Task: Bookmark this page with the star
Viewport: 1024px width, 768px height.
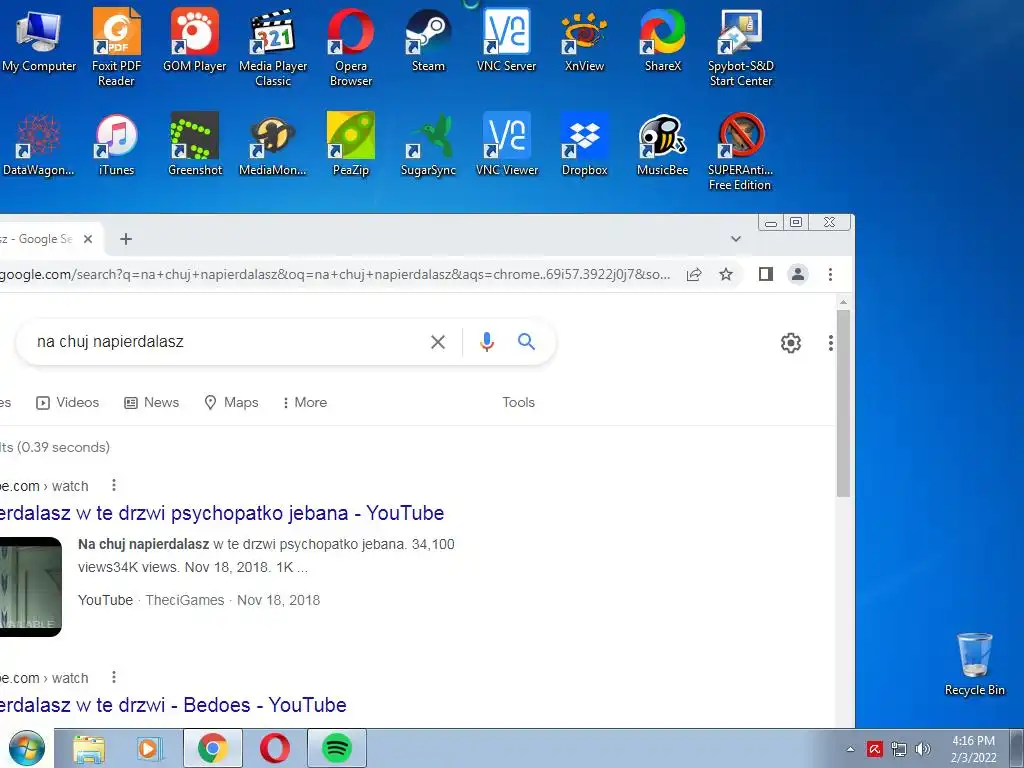Action: [x=726, y=274]
